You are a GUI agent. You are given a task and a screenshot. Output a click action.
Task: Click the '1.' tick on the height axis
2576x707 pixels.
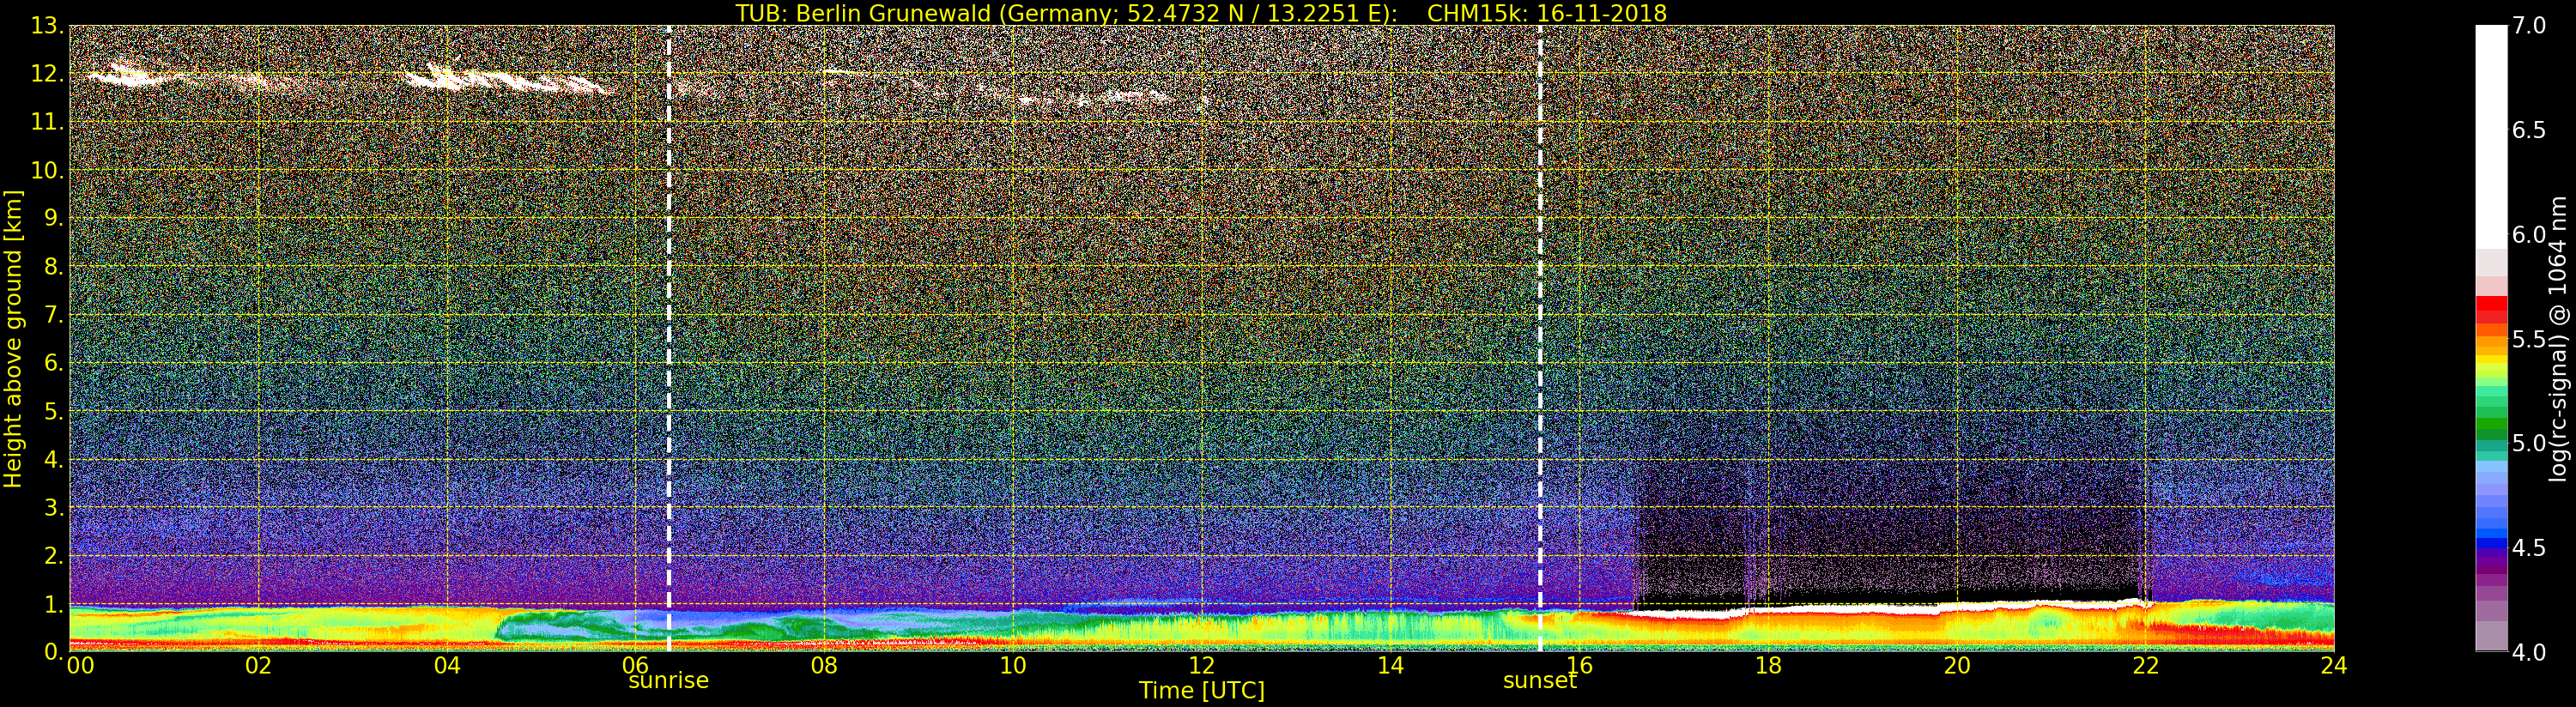(x=53, y=603)
